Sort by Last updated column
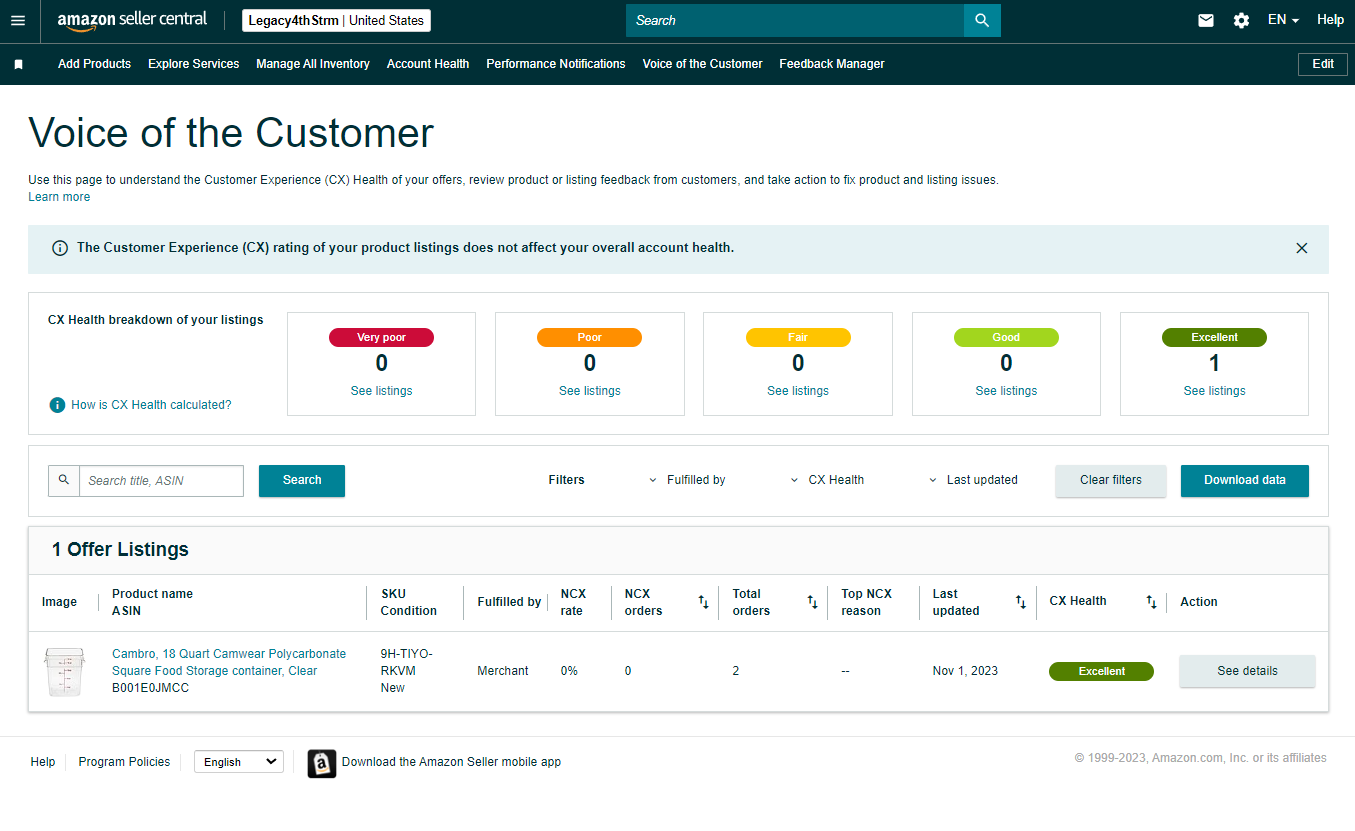This screenshot has width=1355, height=831. pos(1021,602)
